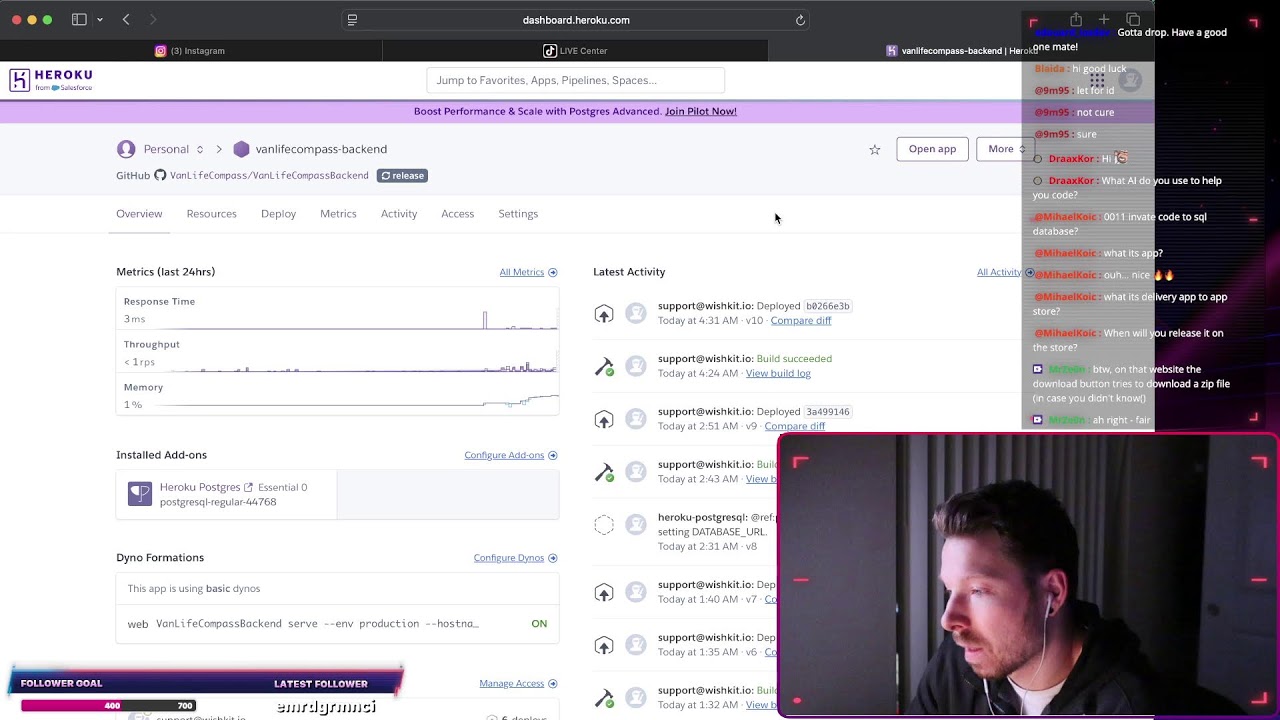This screenshot has width=1280, height=720.
Task: Switch to the LIVE Center browser tab
Action: (x=575, y=51)
